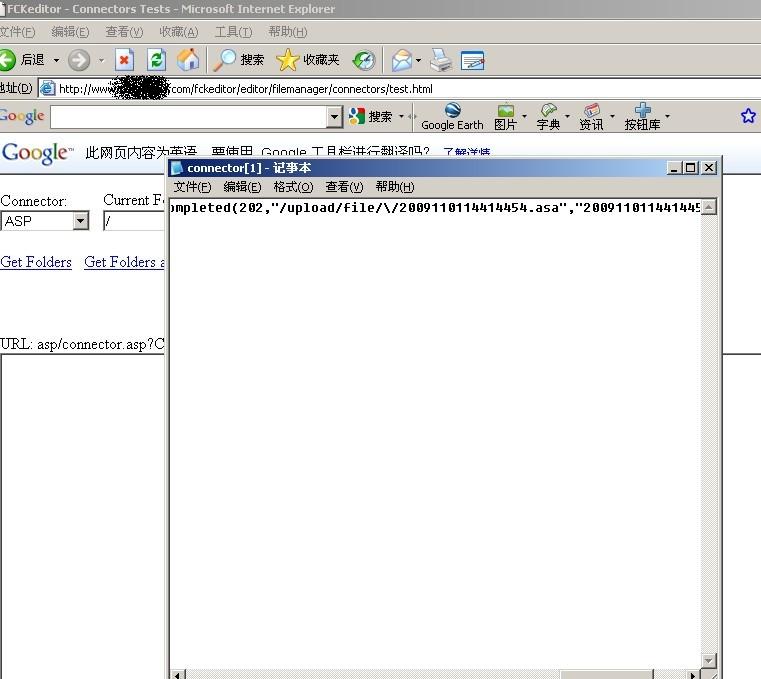Close the Notepad connector window
This screenshot has width=761, height=679.
tap(709, 168)
